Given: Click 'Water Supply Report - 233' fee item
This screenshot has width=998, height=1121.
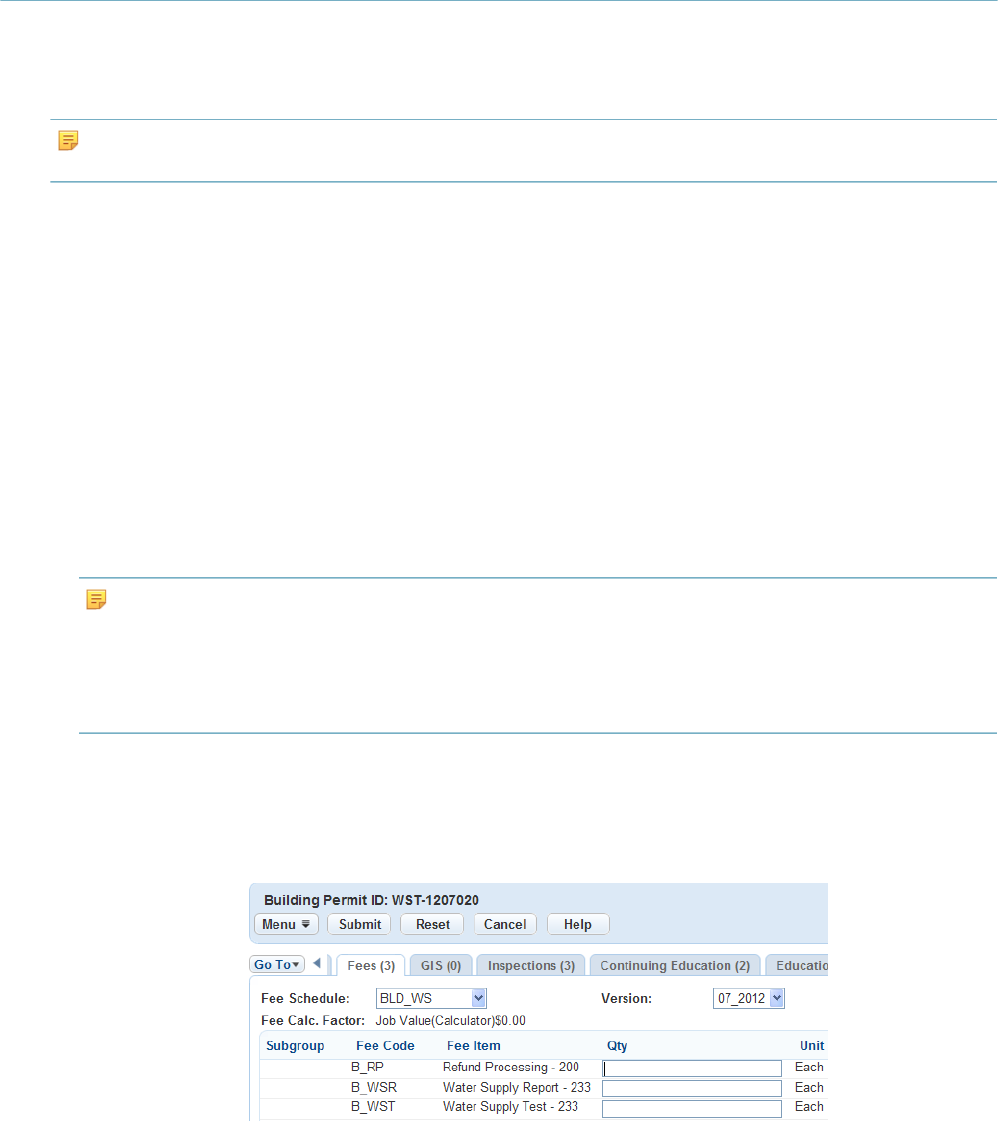Looking at the screenshot, I should [x=517, y=1087].
